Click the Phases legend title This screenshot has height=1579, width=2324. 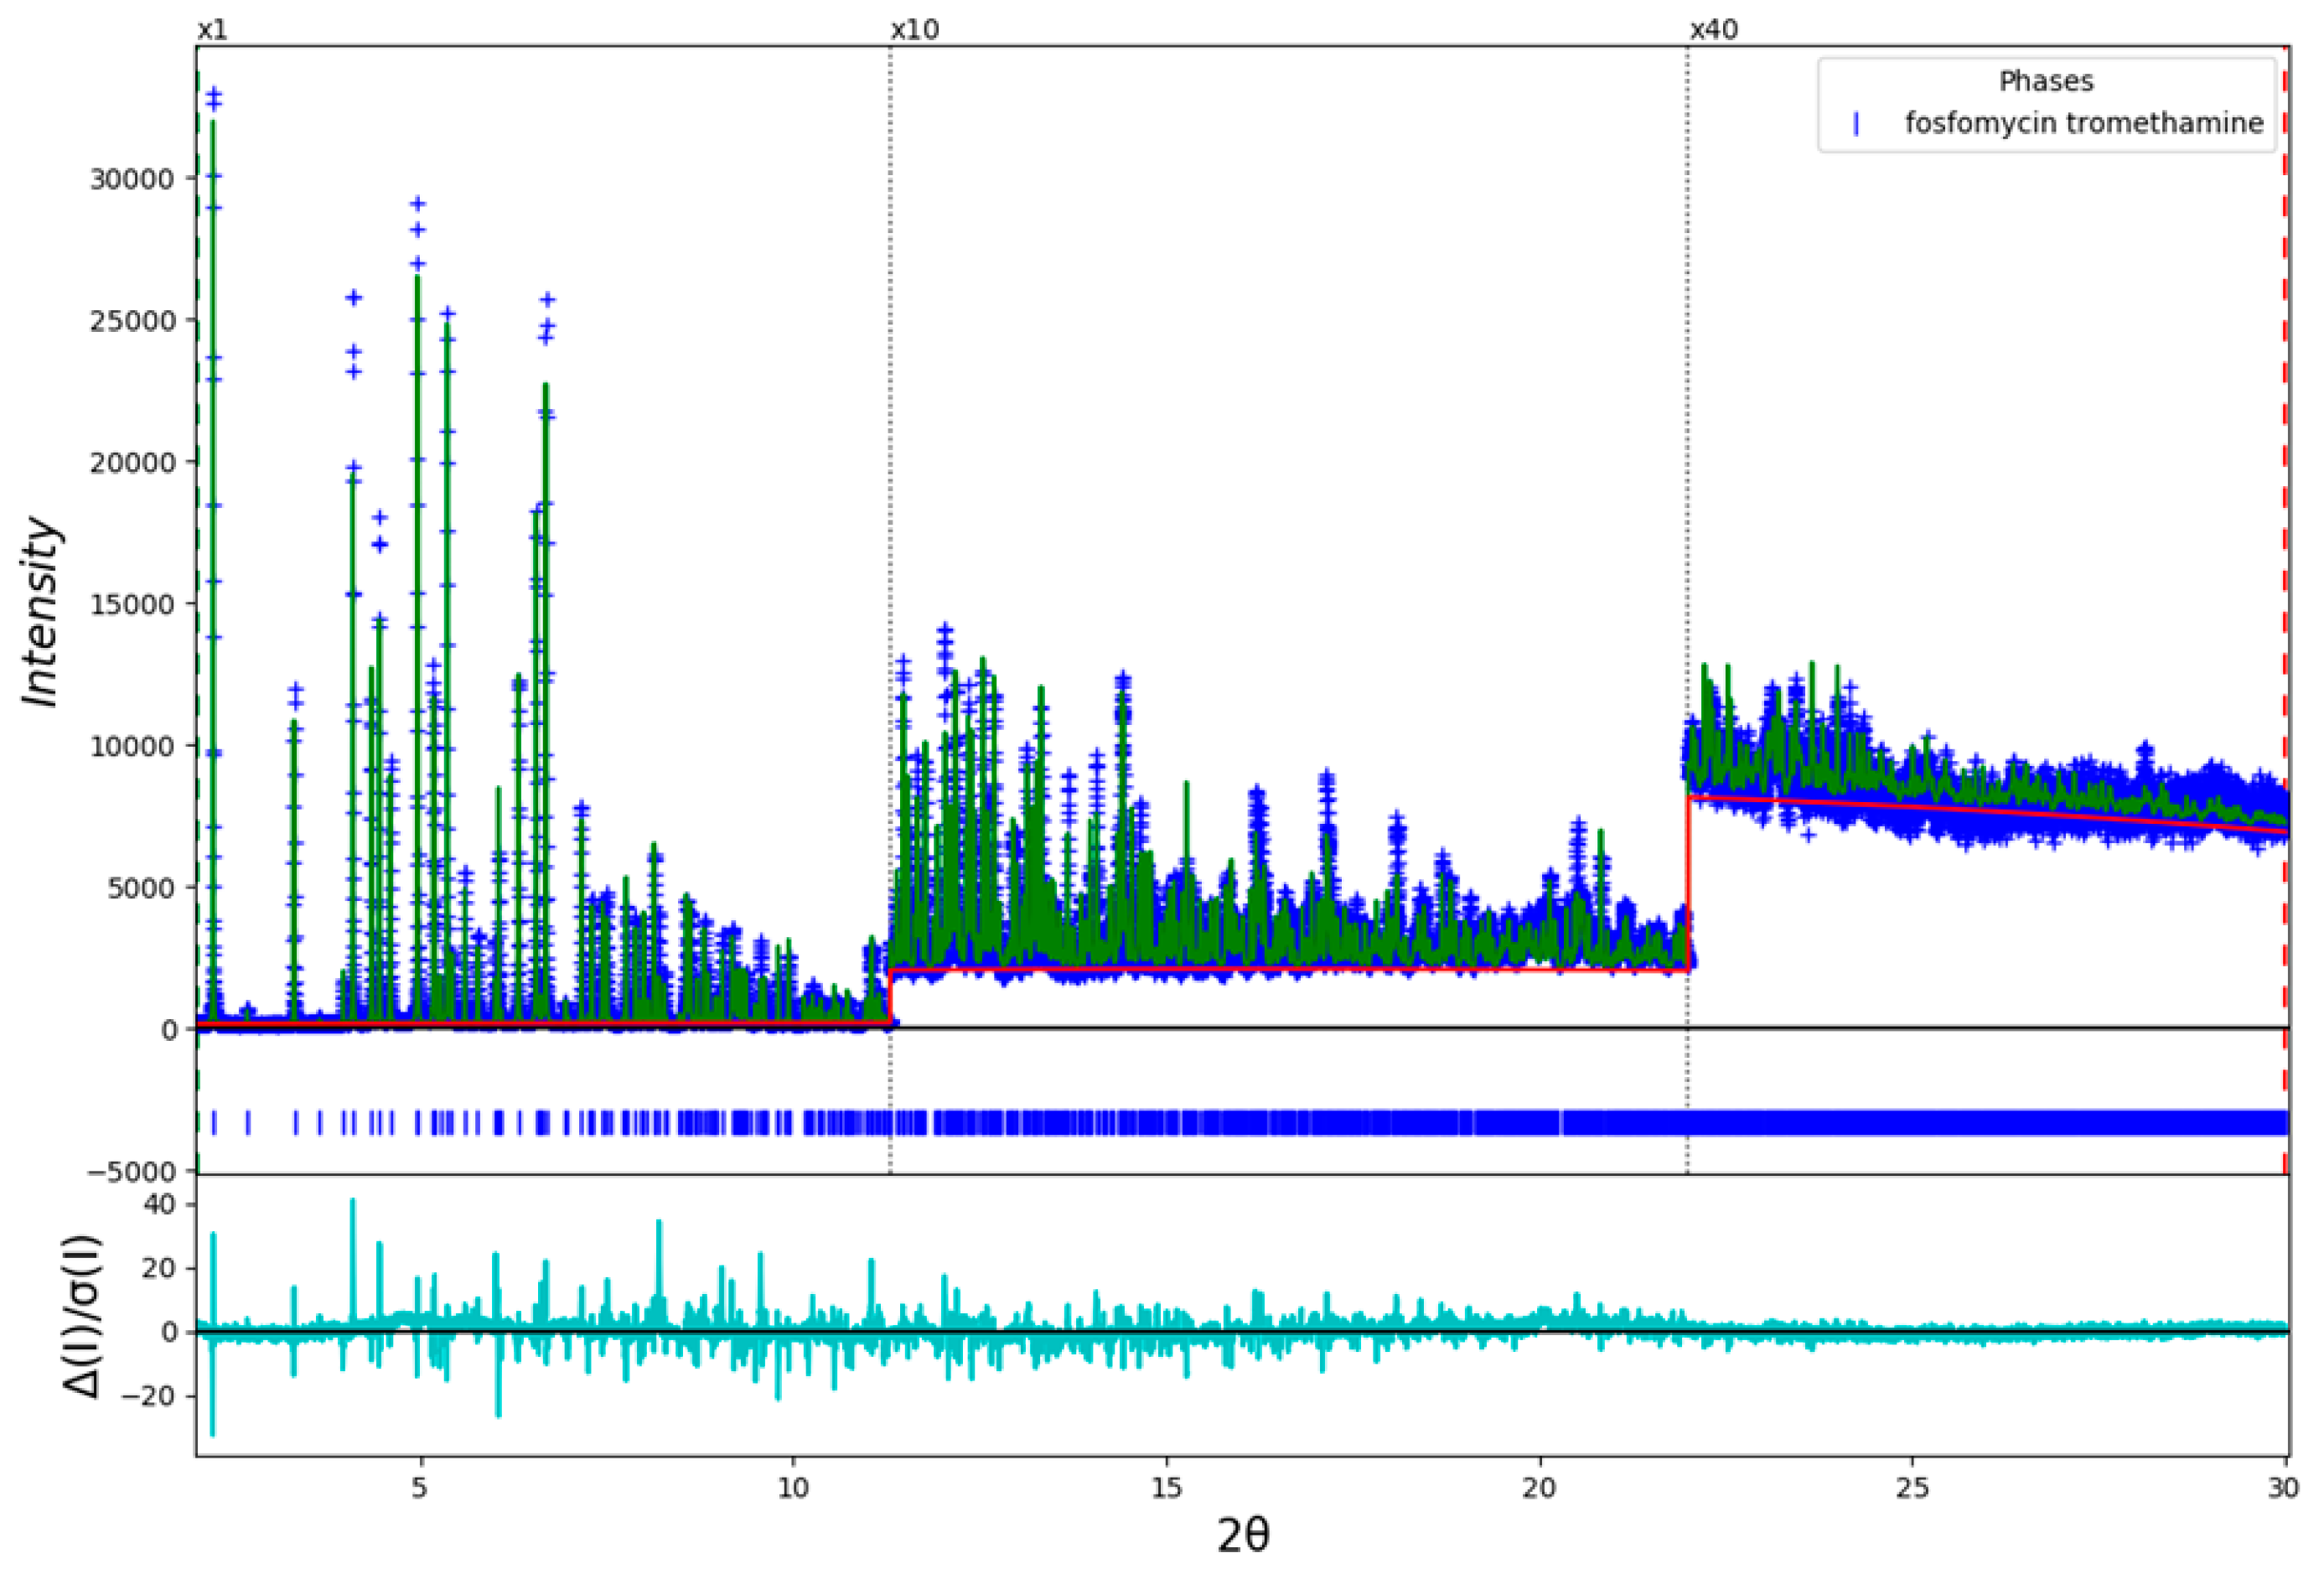point(2045,81)
